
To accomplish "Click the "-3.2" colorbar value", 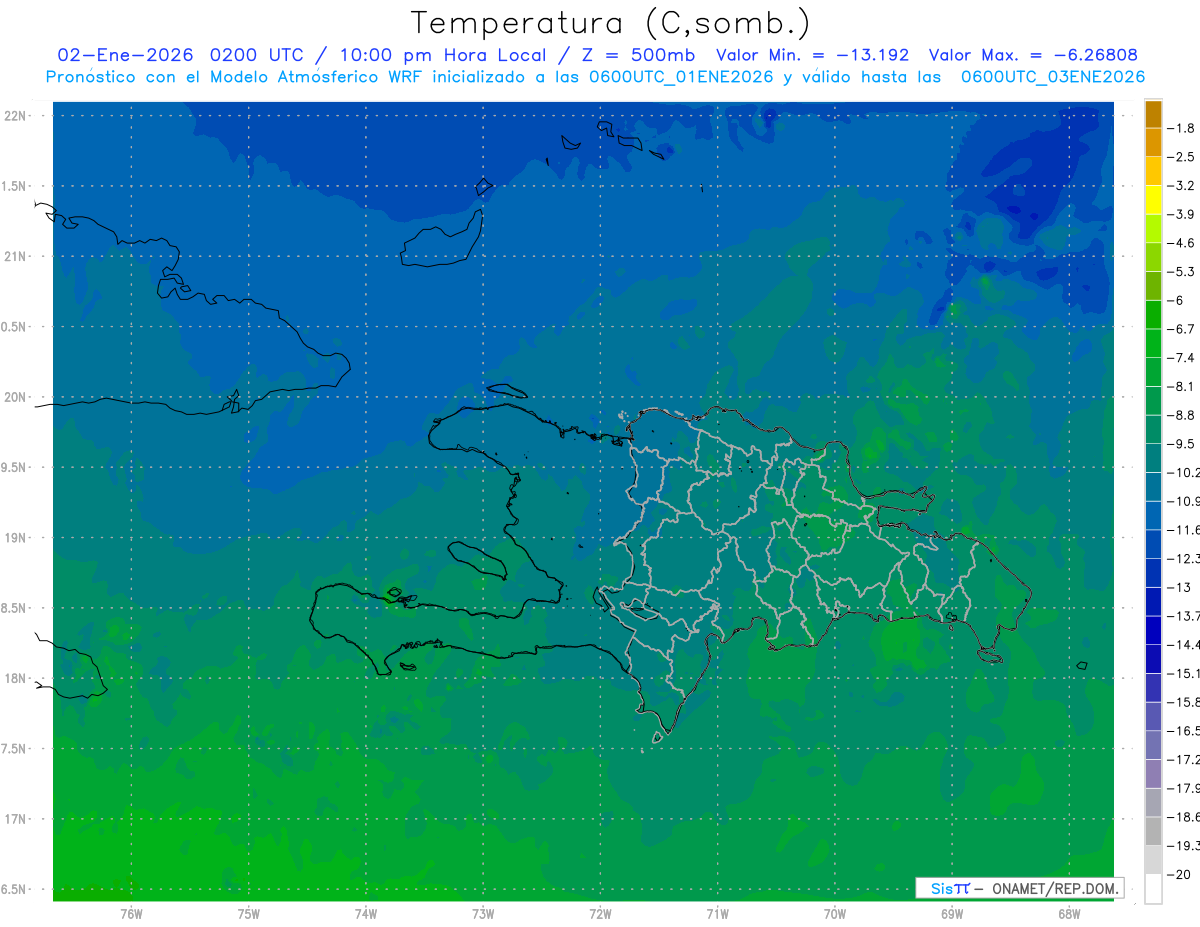I will pyautogui.click(x=1182, y=186).
